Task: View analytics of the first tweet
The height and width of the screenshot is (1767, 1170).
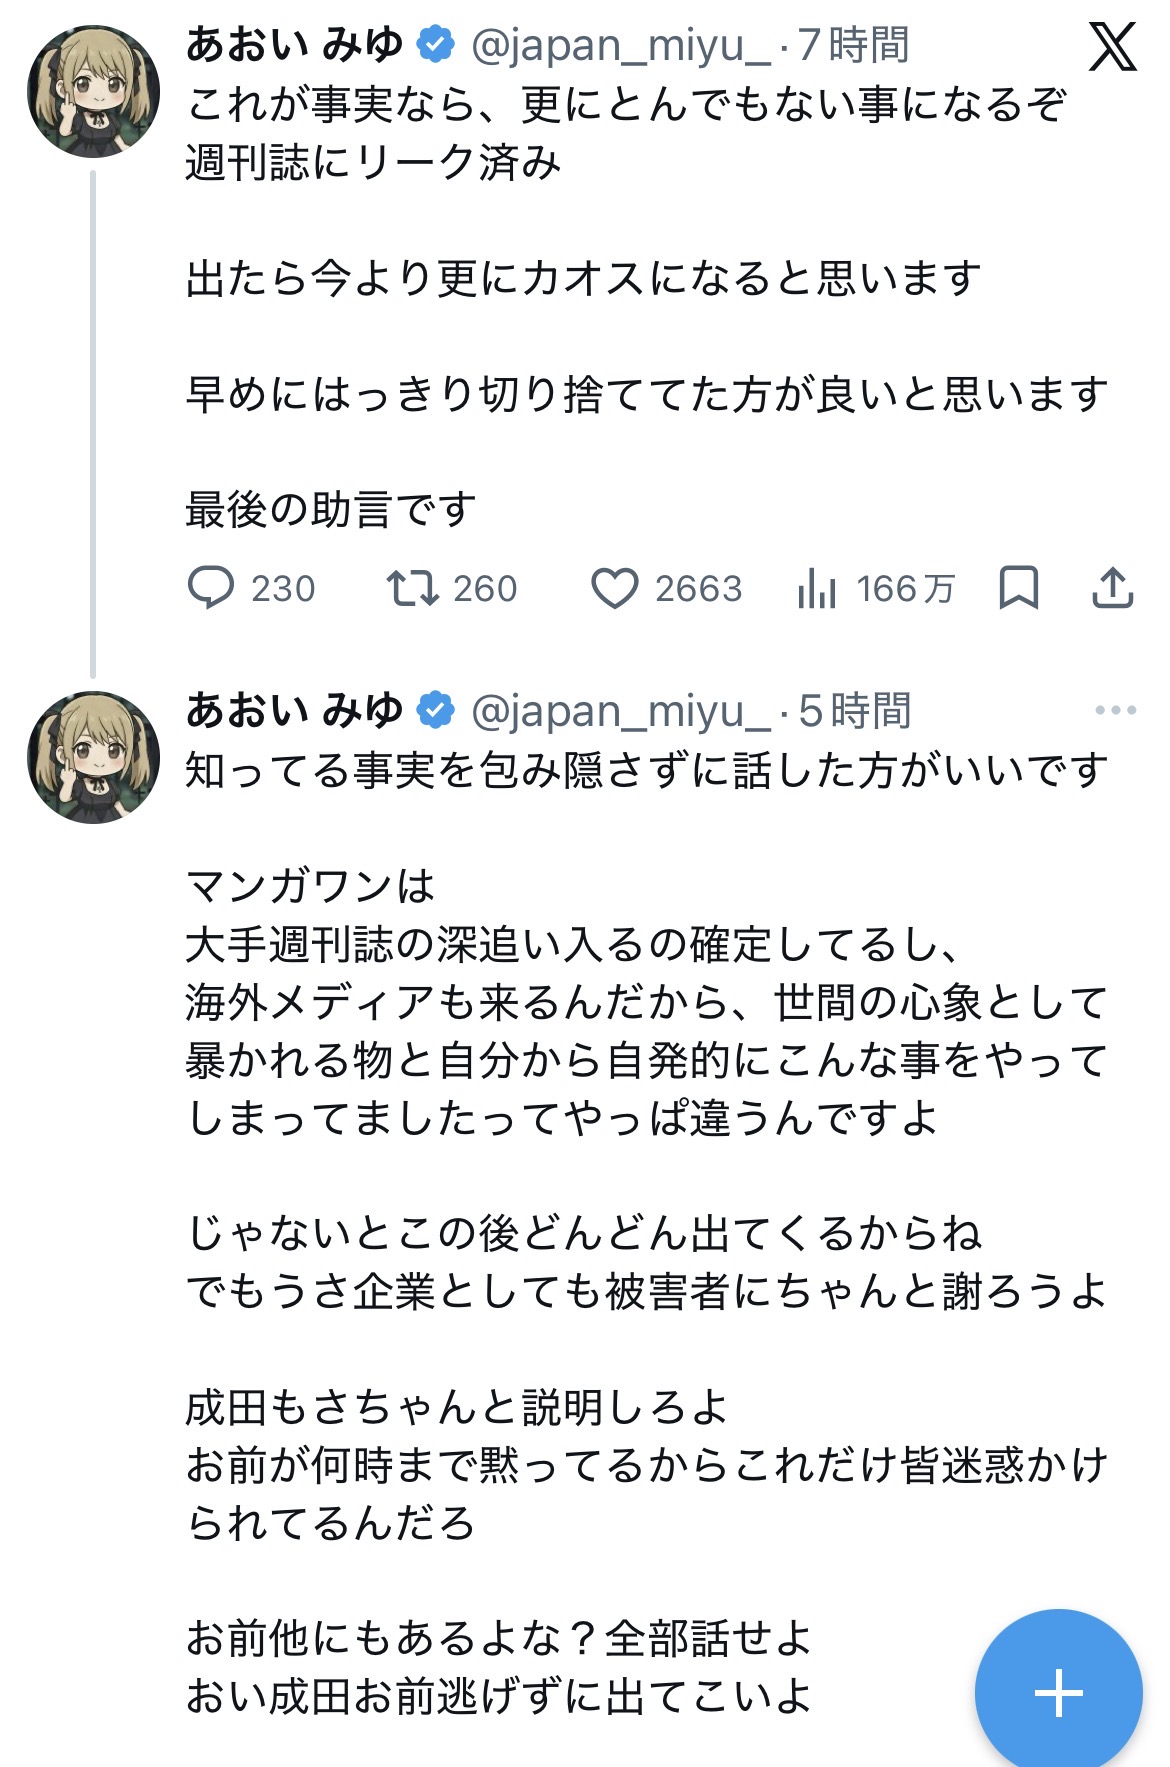Action: (x=817, y=588)
